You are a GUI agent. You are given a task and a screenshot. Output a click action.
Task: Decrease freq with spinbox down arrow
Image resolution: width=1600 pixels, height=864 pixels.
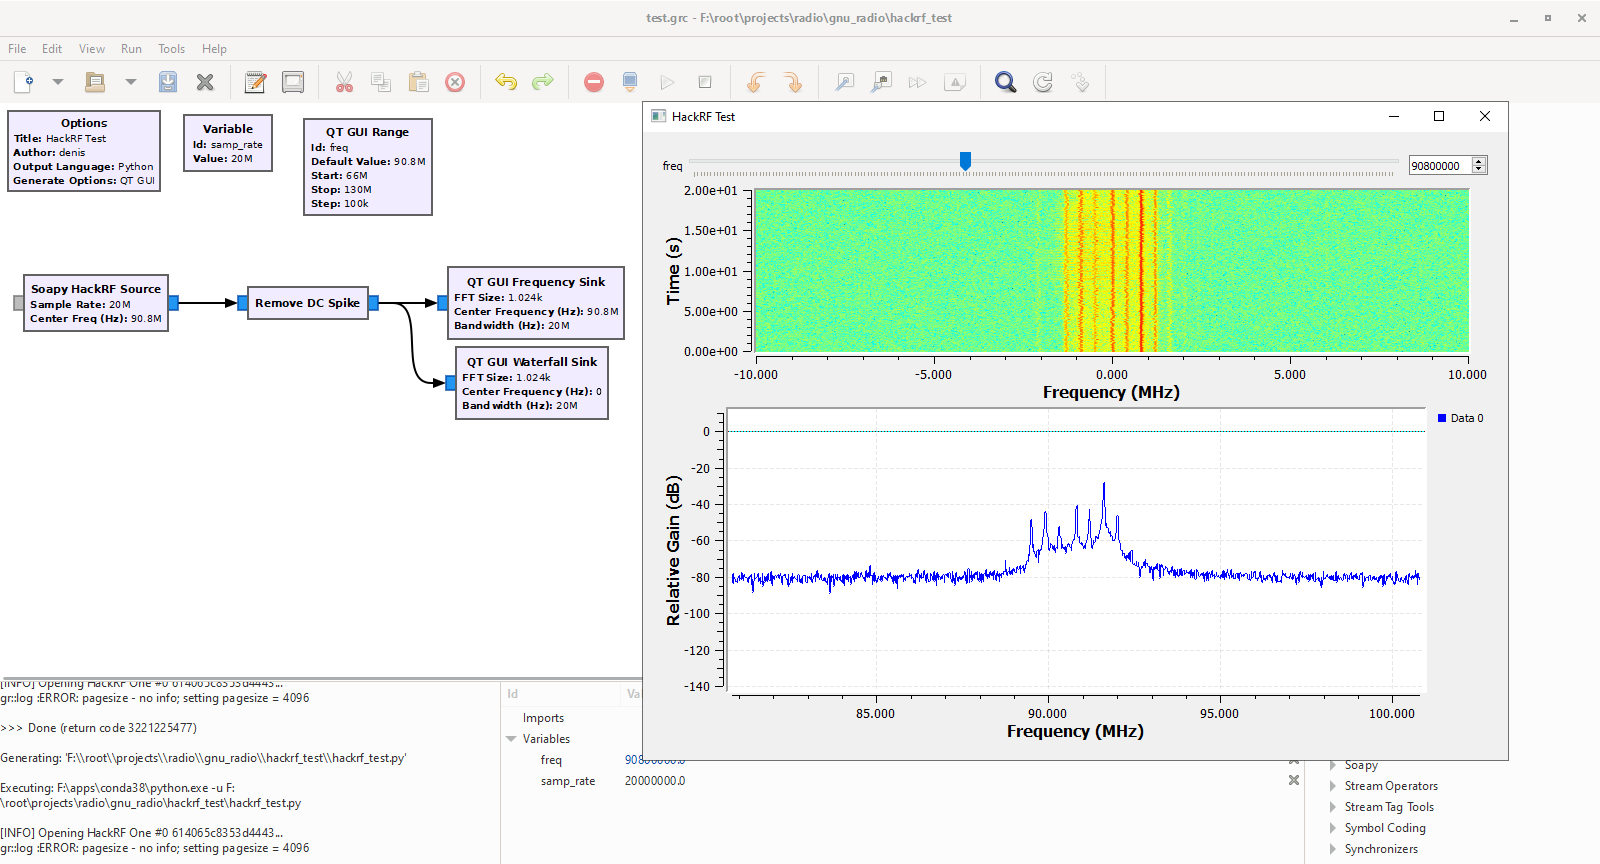coord(1479,170)
